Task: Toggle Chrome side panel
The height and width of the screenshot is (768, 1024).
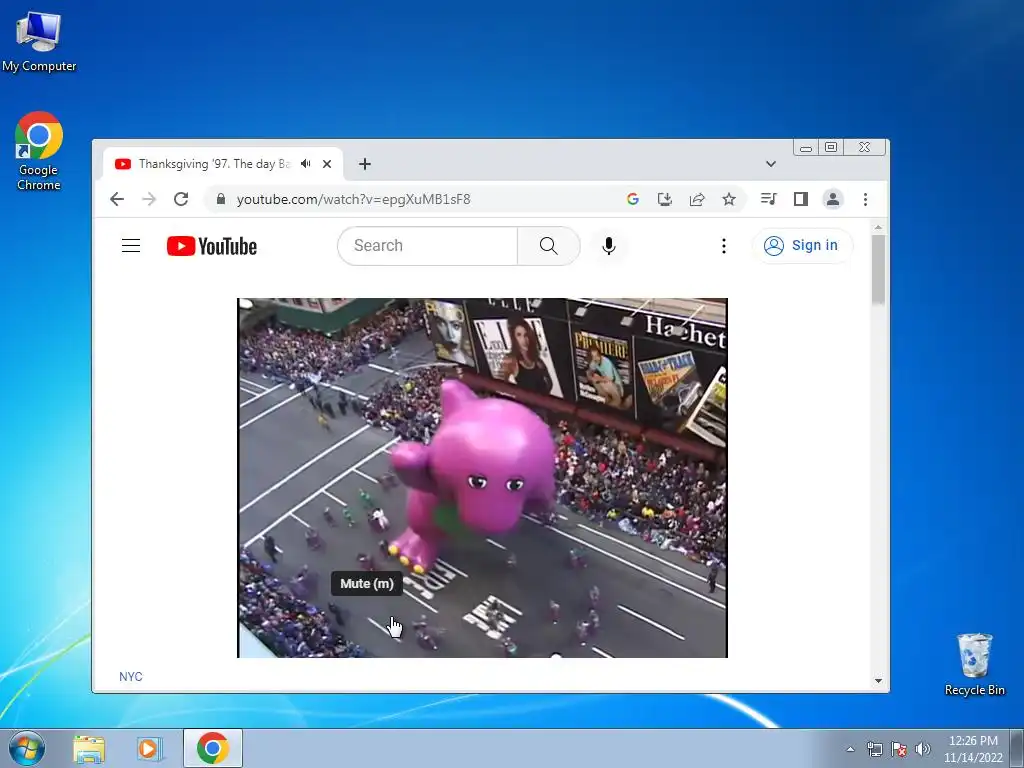Action: pyautogui.click(x=801, y=199)
